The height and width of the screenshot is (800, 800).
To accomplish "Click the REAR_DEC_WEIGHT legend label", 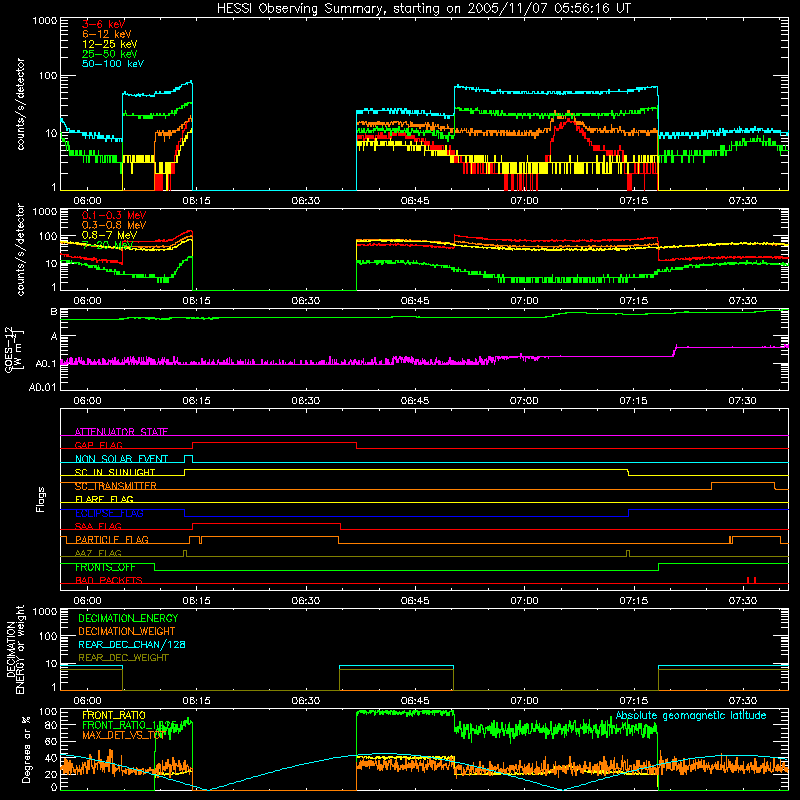I will pos(123,658).
